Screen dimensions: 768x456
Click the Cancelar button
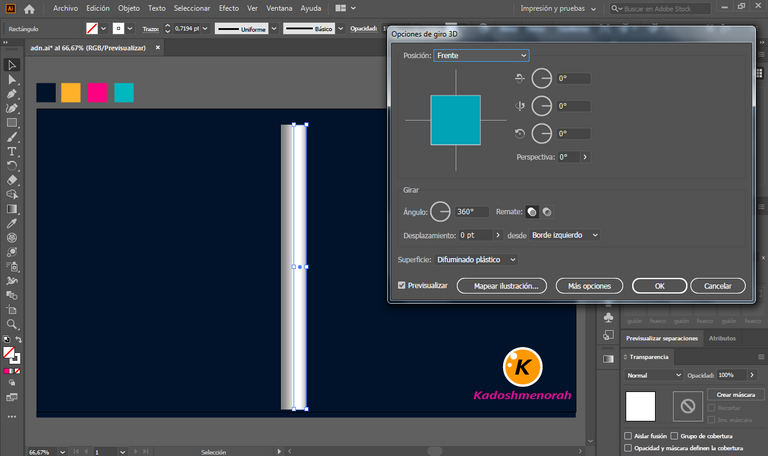tap(718, 286)
